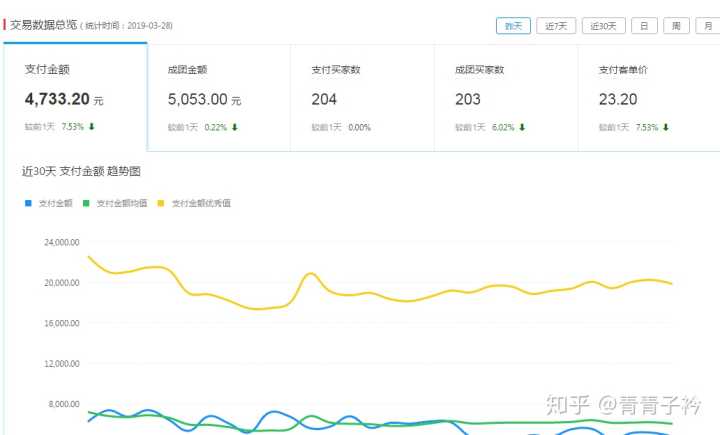This screenshot has height=435, width=720.
Task: Toggle green 支付金额均值 legend series
Action: 115,203
